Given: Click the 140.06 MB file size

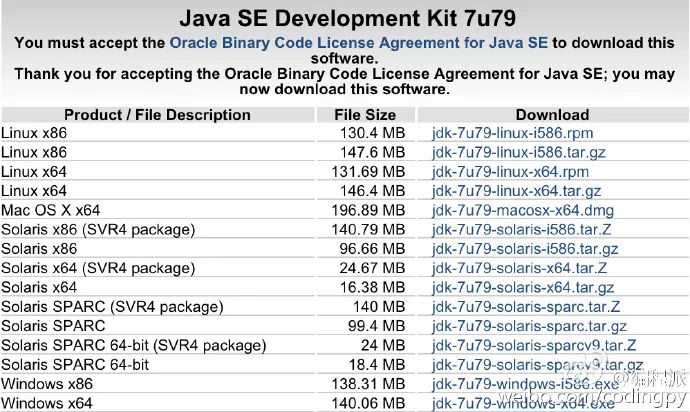Looking at the screenshot, I should click(x=368, y=403).
